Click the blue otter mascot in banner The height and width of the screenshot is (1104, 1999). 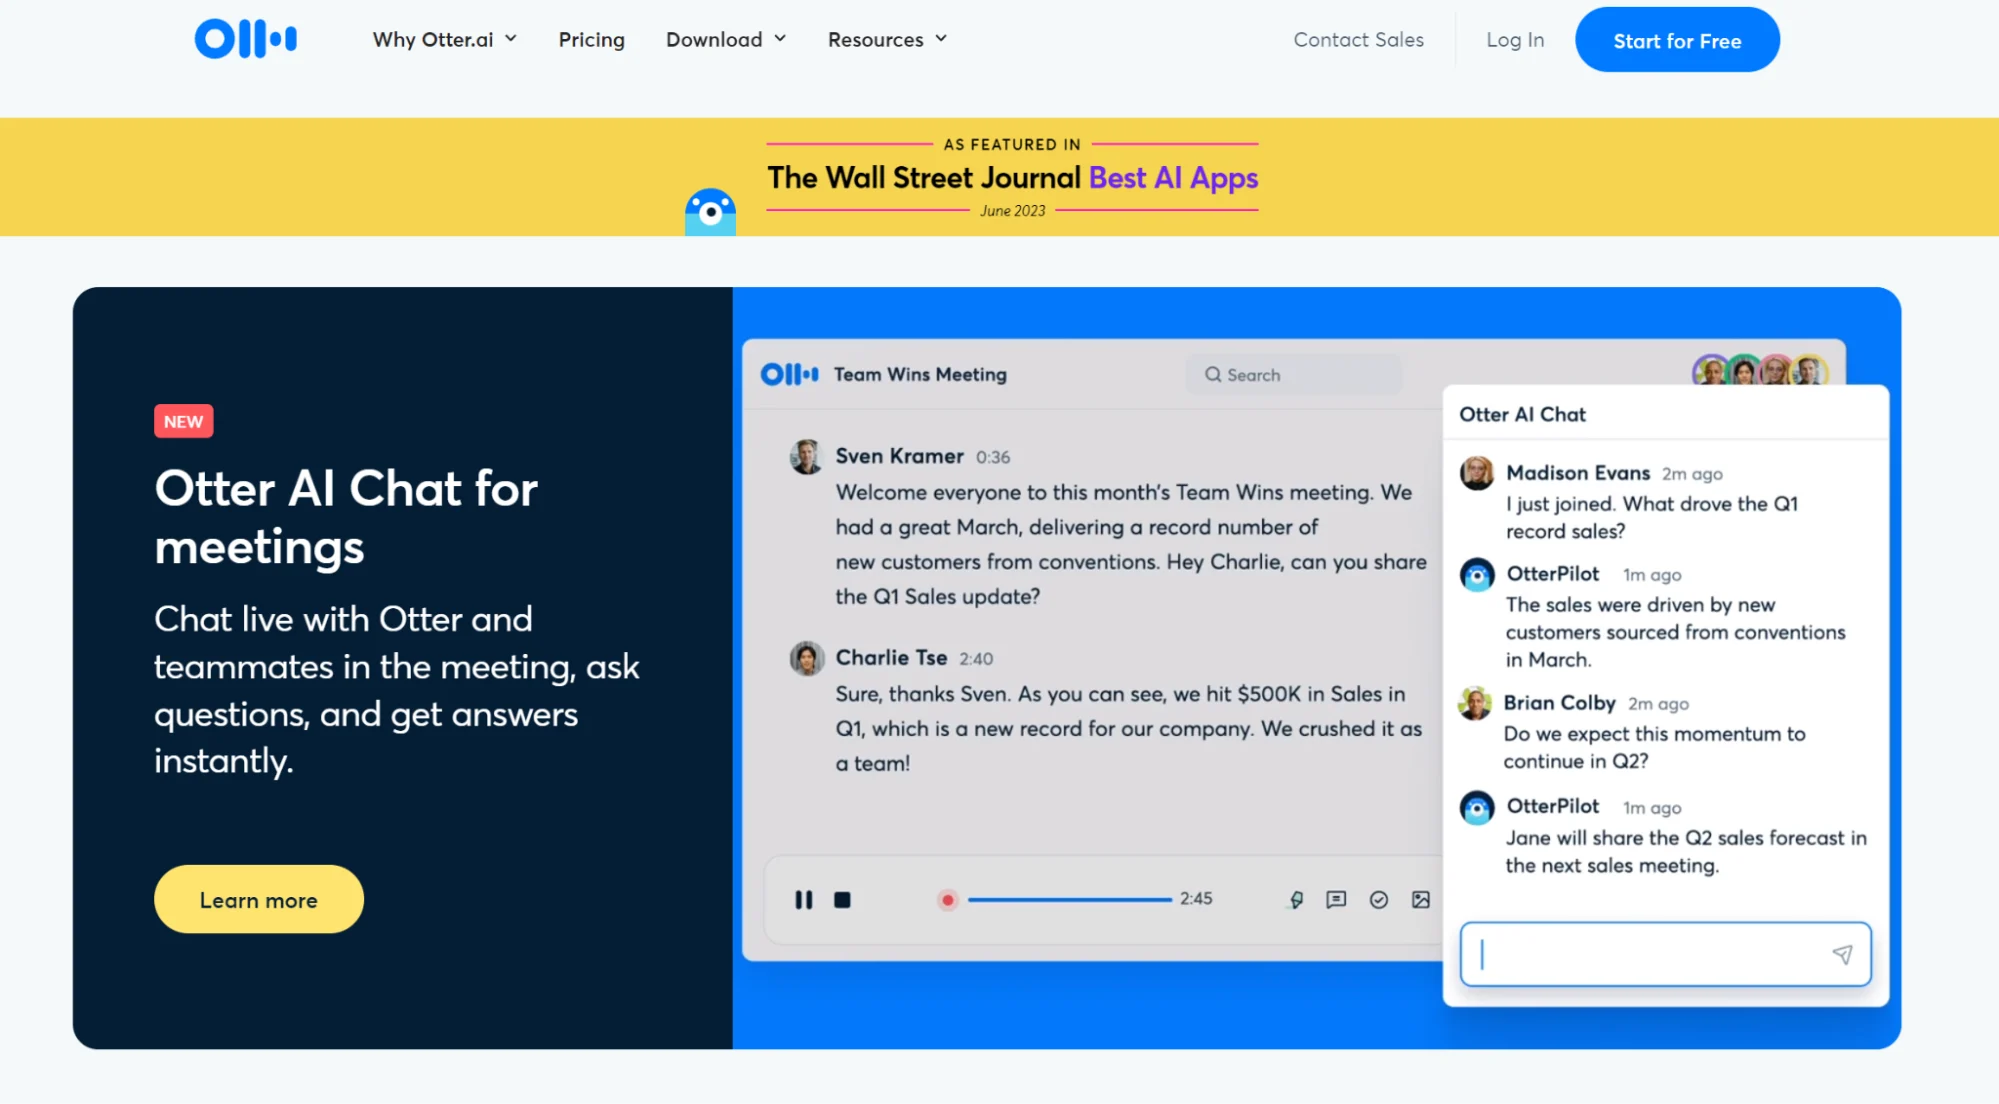[x=710, y=212]
